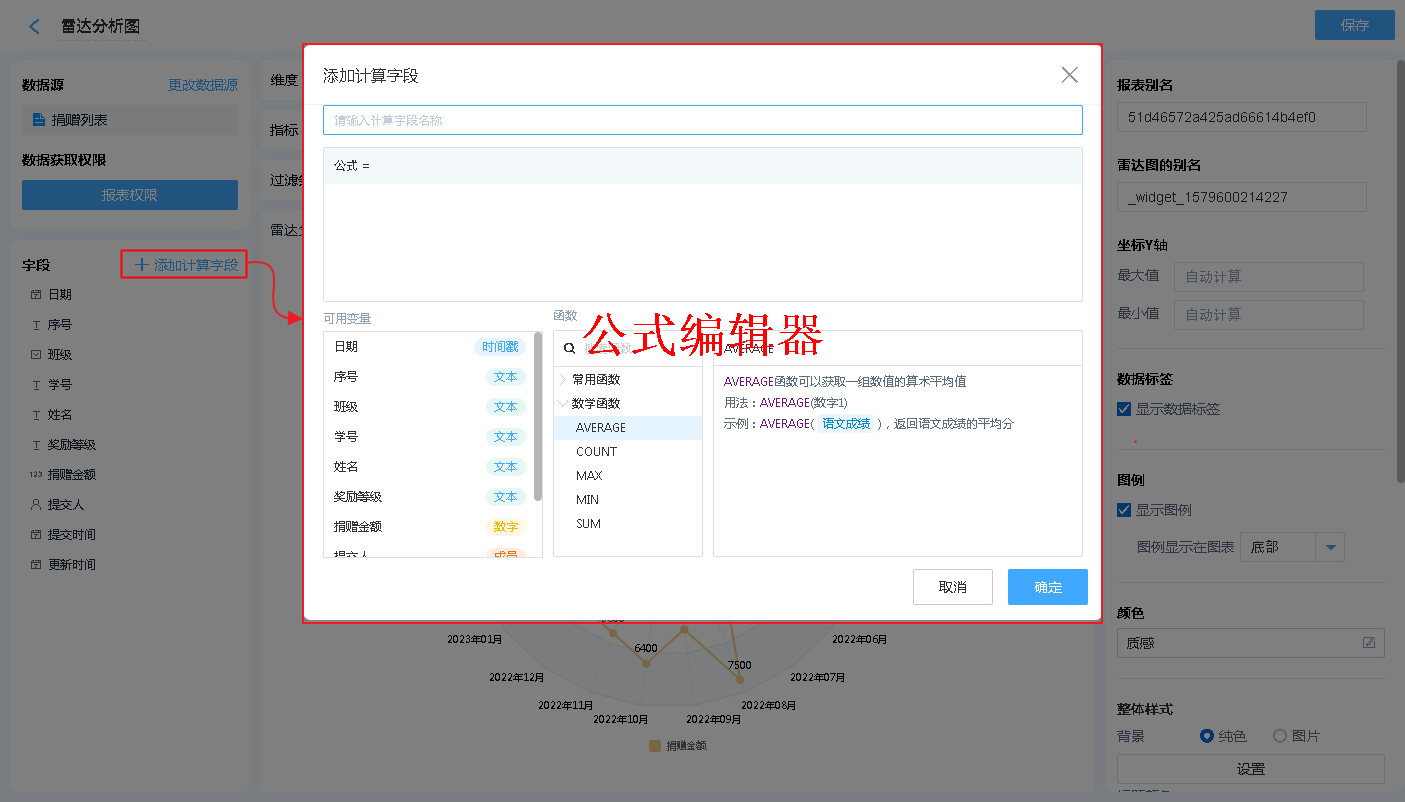The image size is (1405, 802).
Task: Click the 捐赠金额 number field icon
Action: pyautogui.click(x=36, y=475)
